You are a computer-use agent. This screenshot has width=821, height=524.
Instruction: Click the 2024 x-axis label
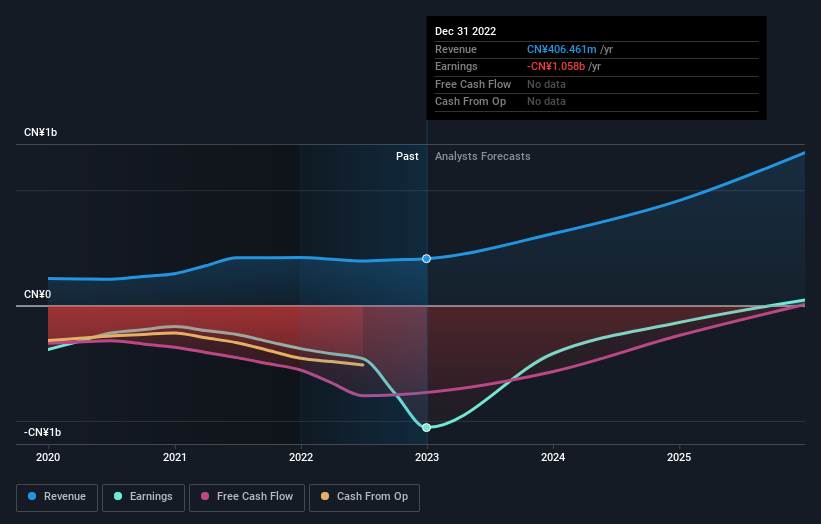tap(553, 458)
